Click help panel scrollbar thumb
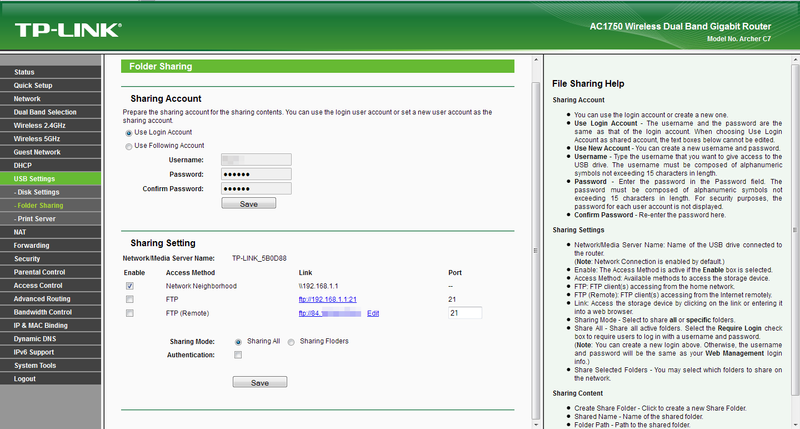The image size is (800, 429). coord(795,230)
